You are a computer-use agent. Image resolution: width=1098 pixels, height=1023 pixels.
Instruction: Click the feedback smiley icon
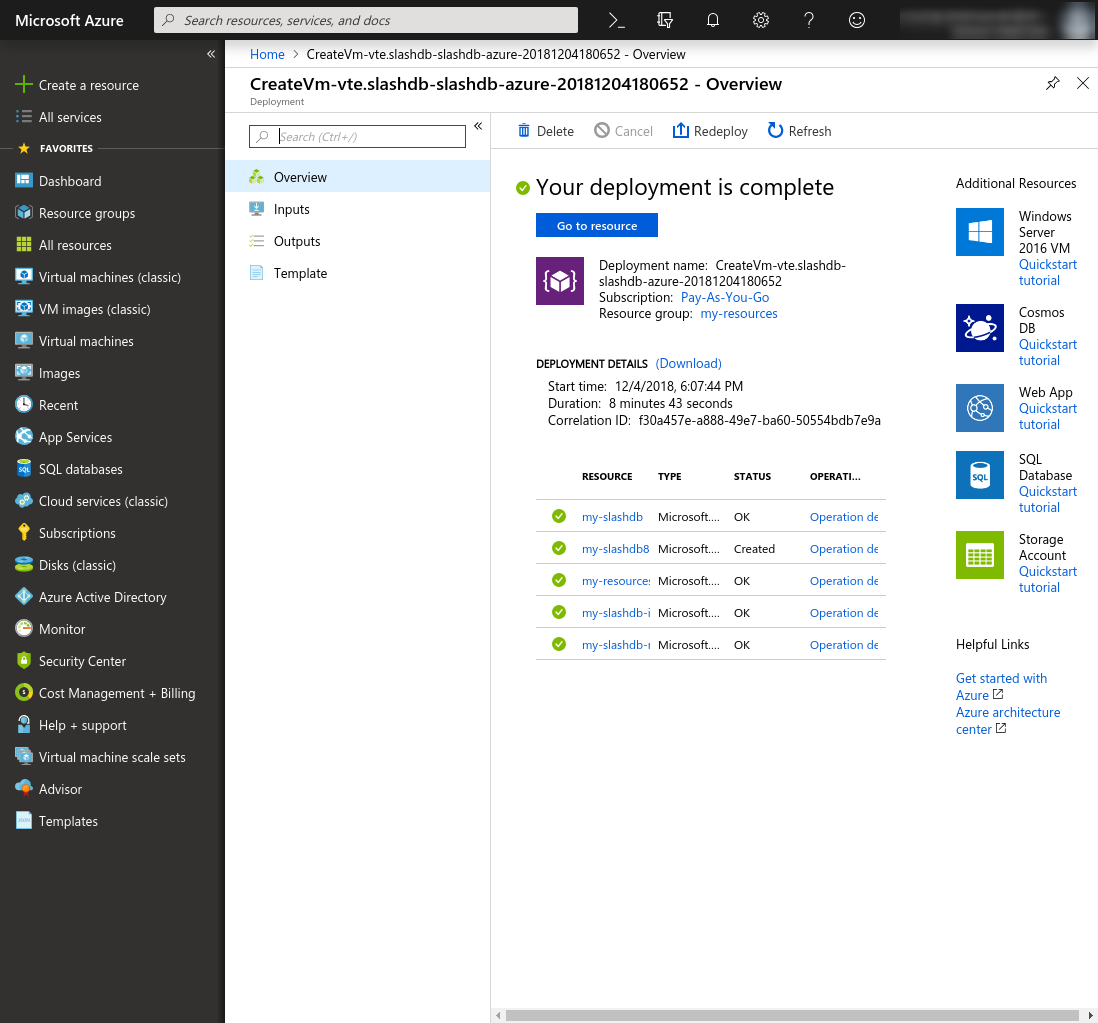click(857, 20)
